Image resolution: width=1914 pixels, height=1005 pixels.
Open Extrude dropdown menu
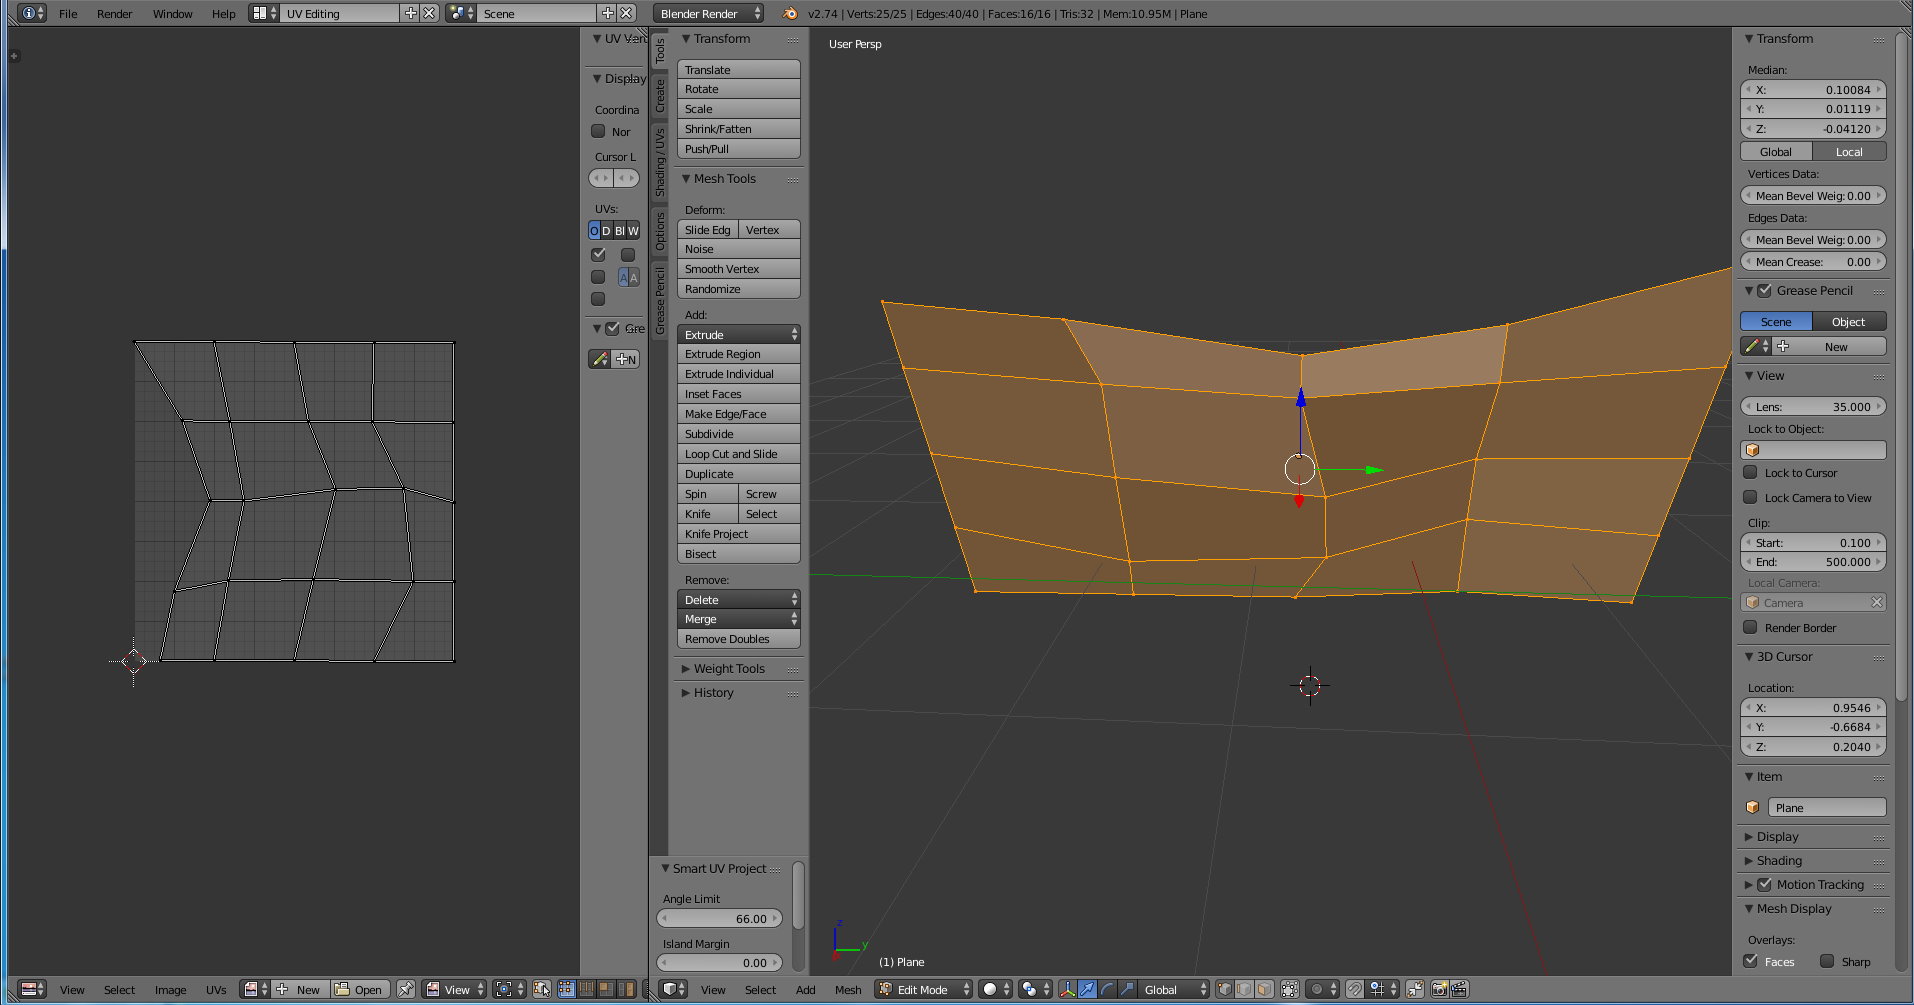pyautogui.click(x=739, y=334)
